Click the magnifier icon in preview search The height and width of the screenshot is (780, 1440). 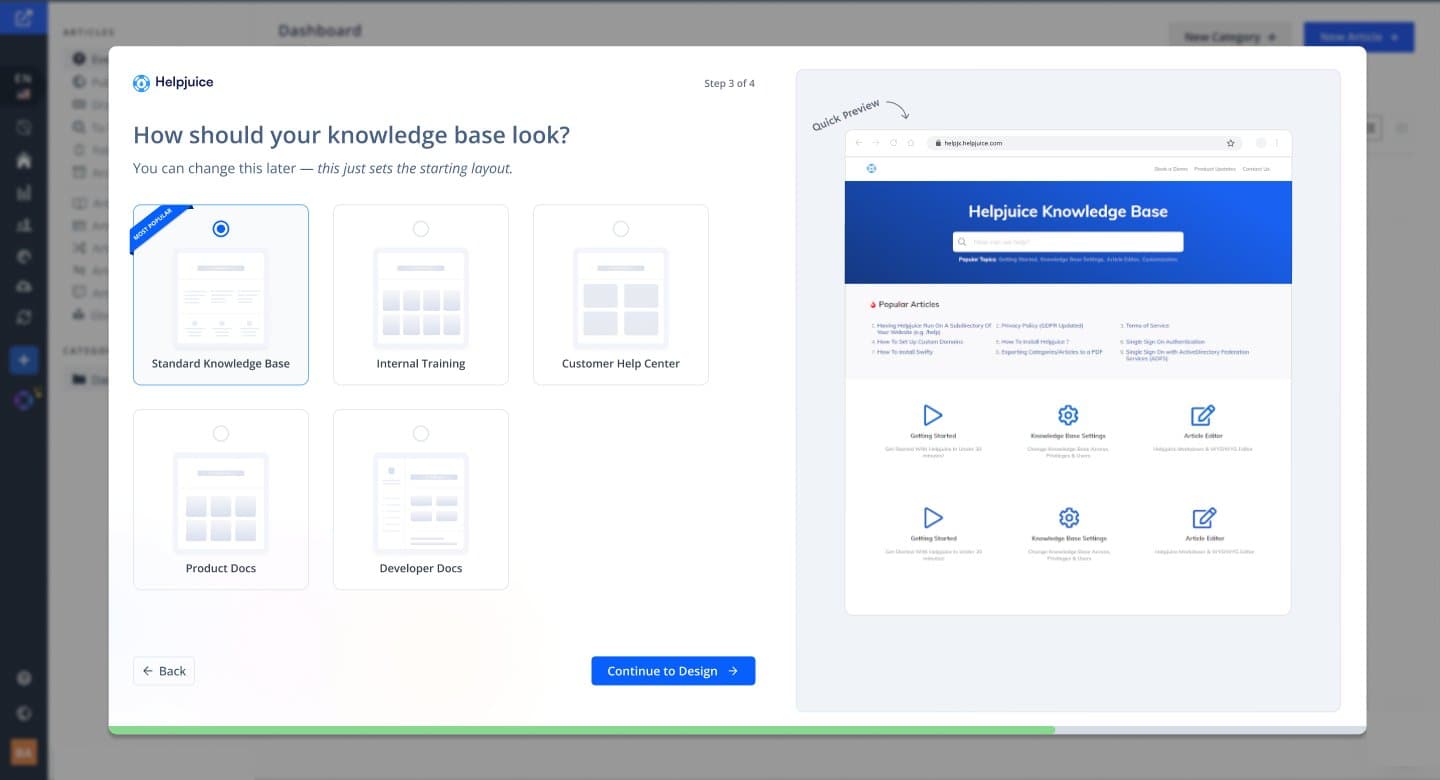click(962, 242)
